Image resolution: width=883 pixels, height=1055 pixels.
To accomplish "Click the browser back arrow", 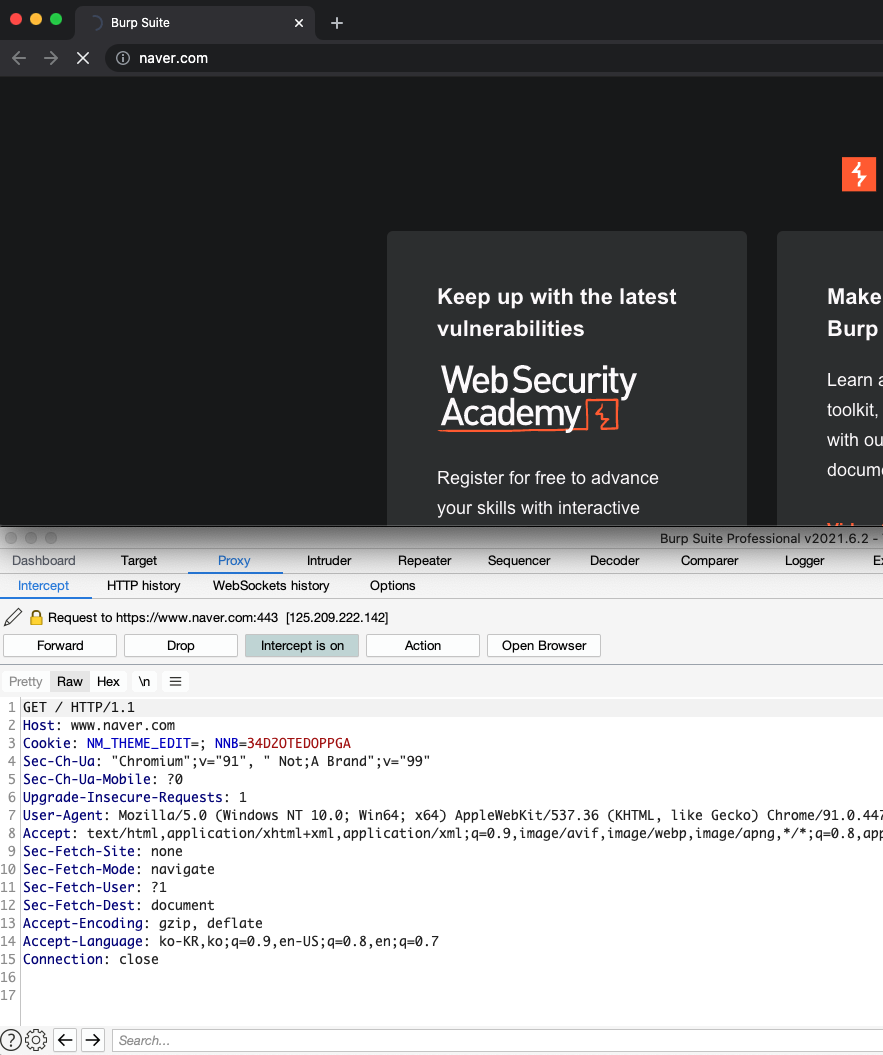I will pos(19,59).
